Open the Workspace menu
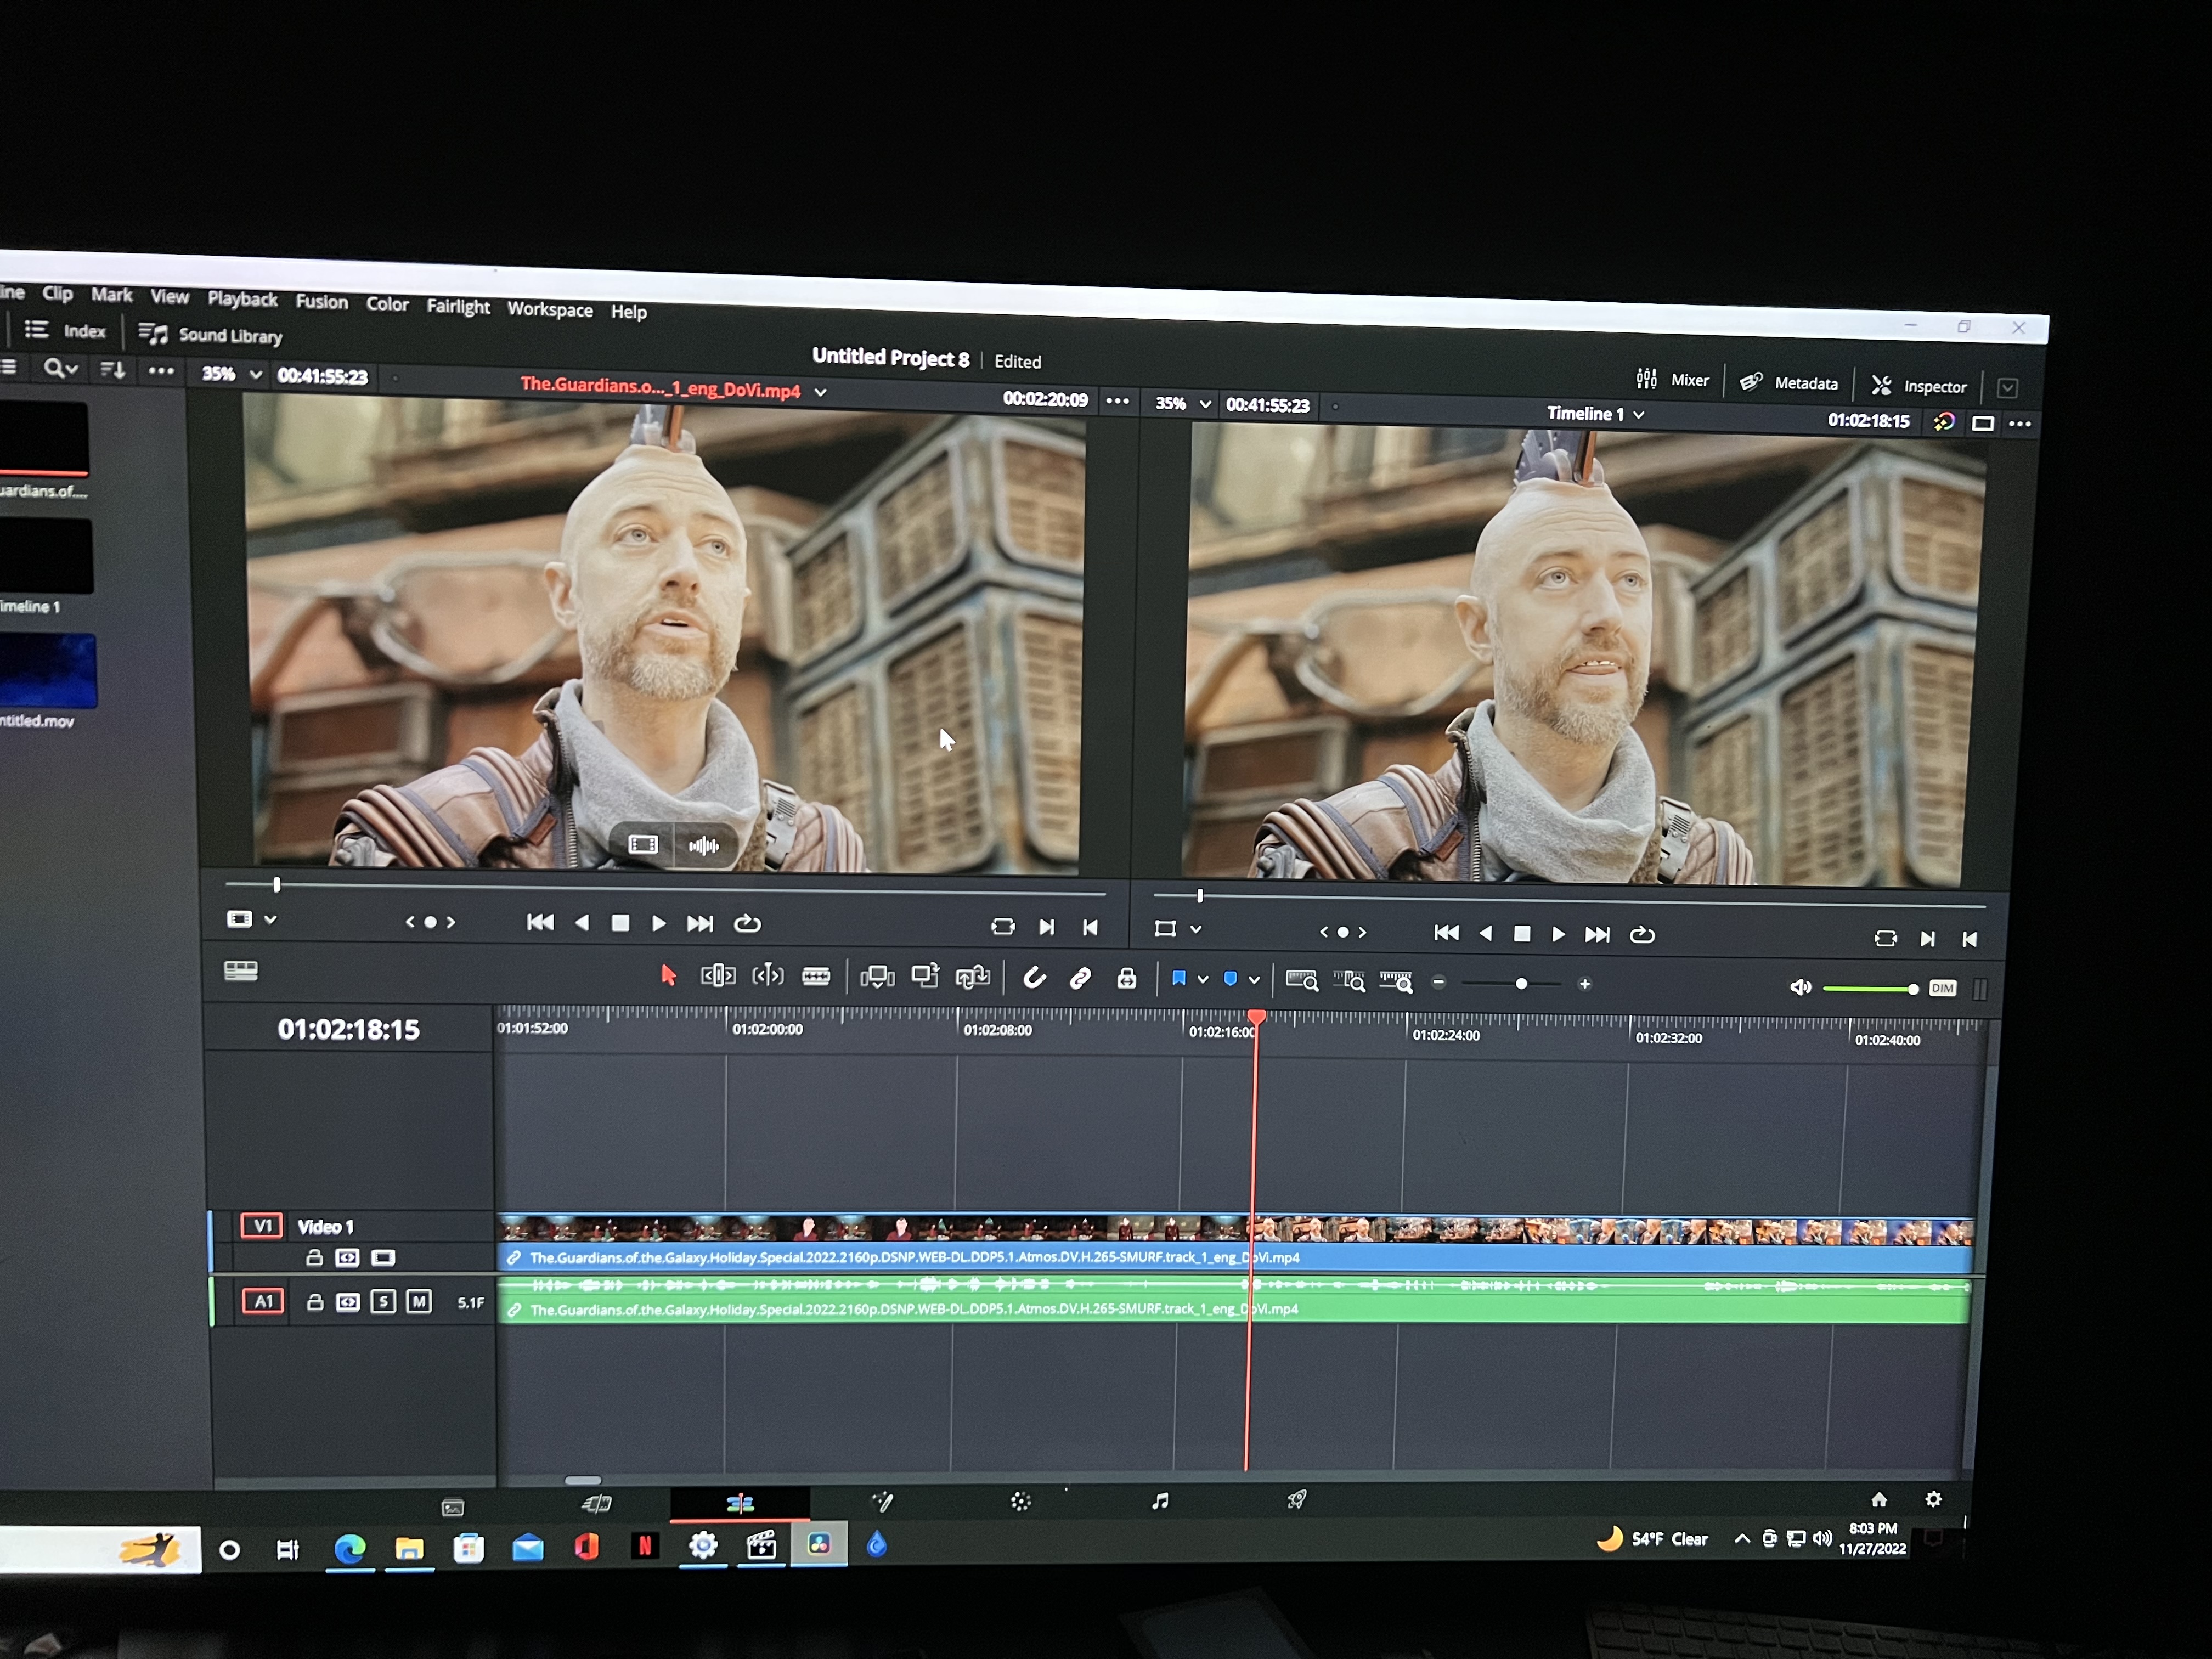 point(550,310)
